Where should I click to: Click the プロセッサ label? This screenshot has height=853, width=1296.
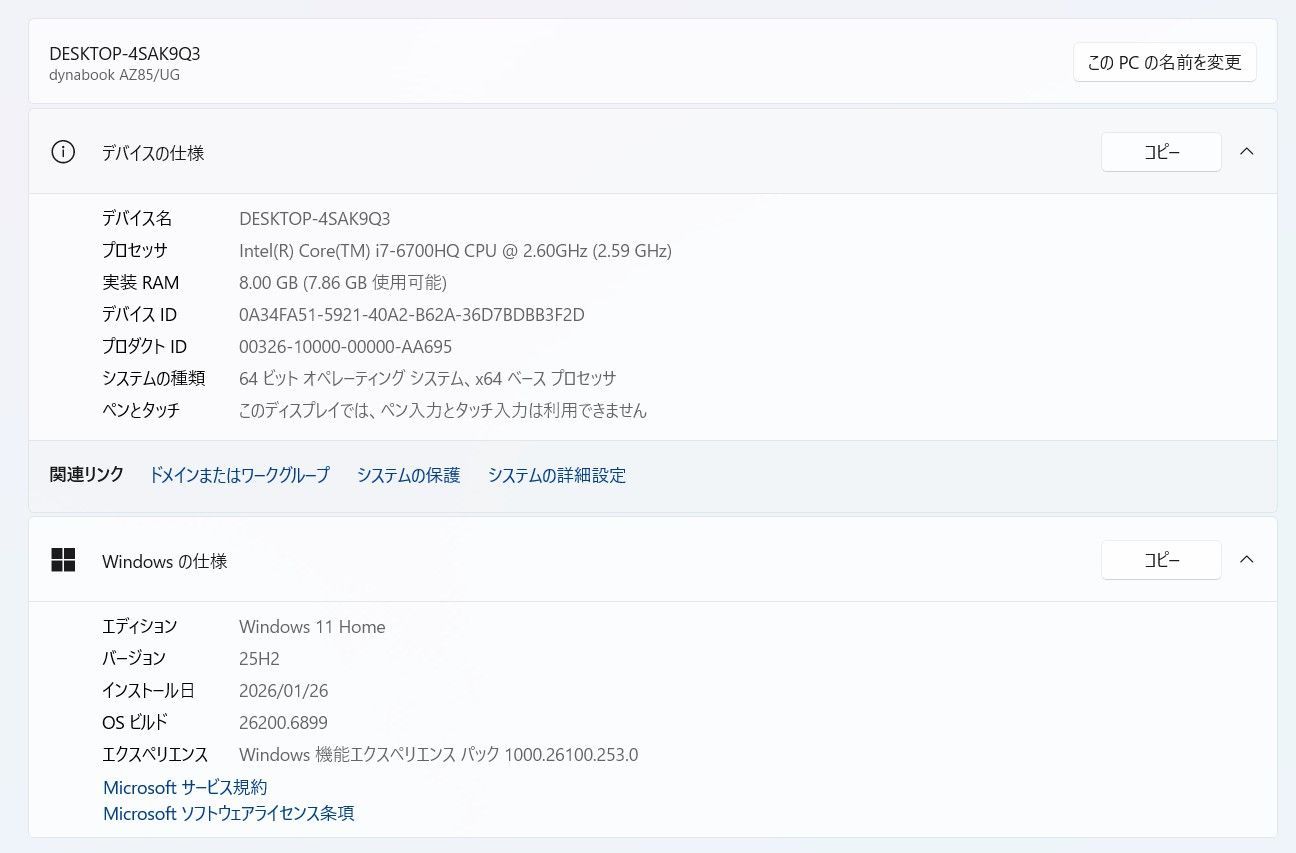point(135,250)
